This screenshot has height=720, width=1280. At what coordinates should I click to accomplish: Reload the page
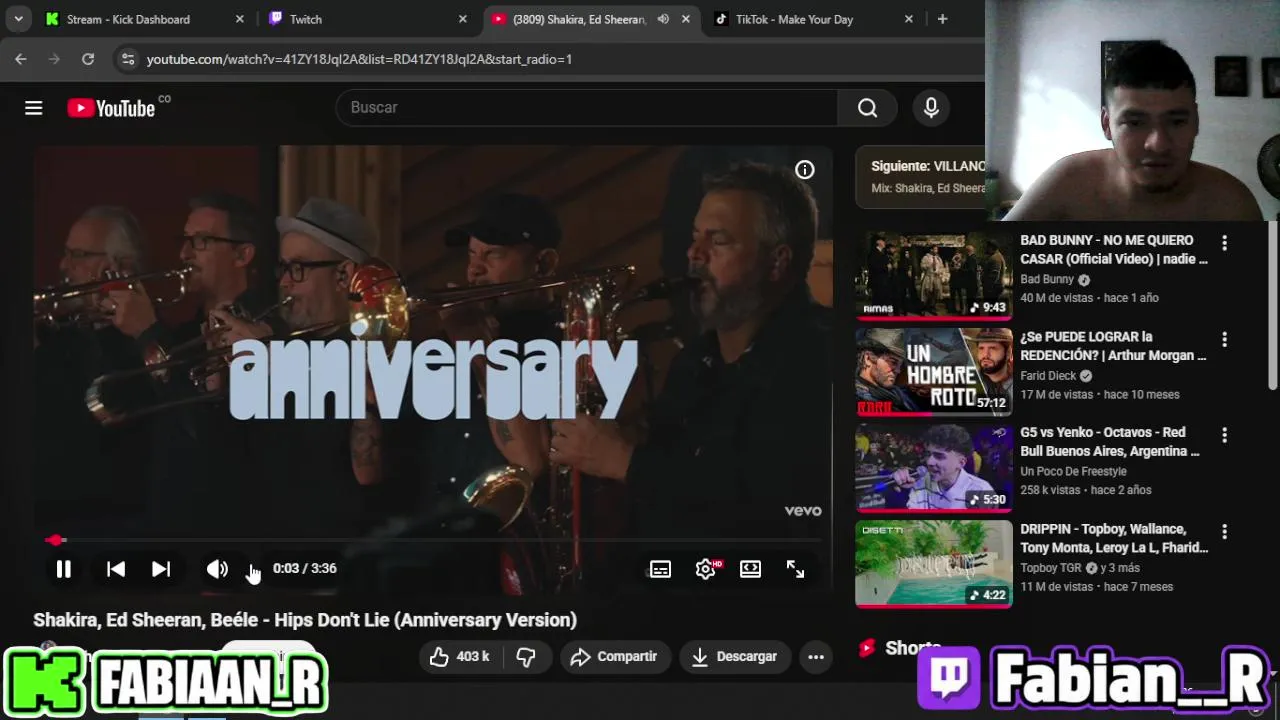pyautogui.click(x=88, y=59)
